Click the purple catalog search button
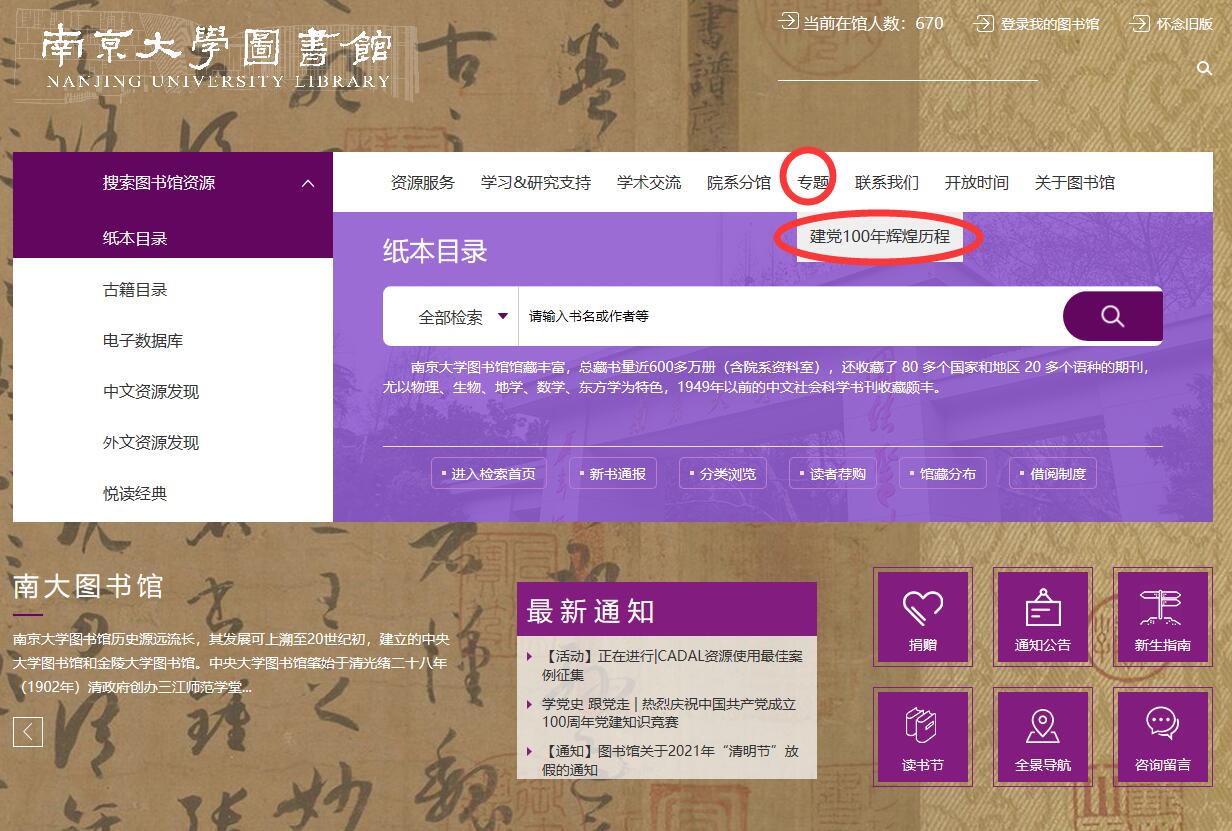The image size is (1232, 831). pos(1112,316)
